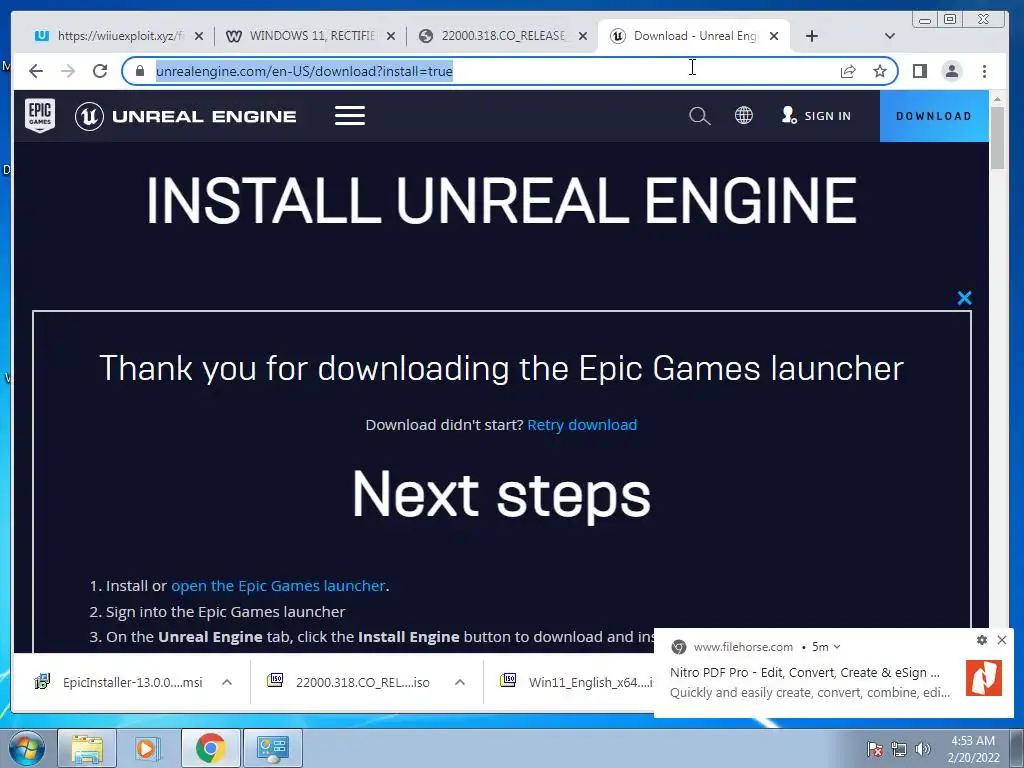The height and width of the screenshot is (768, 1024).
Task: Click the Unreal Engine logo
Action: [x=185, y=116]
